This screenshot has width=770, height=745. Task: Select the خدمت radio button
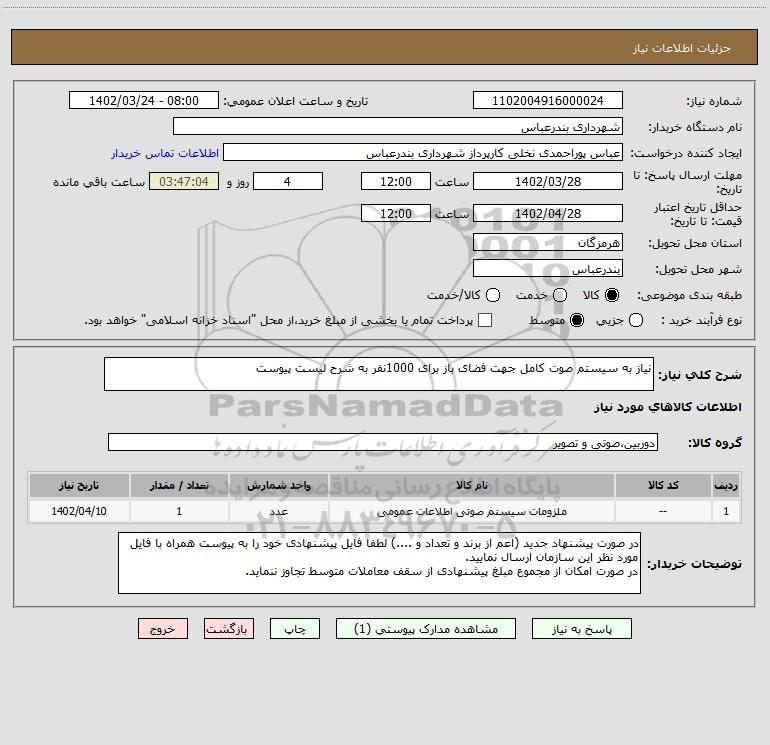pyautogui.click(x=560, y=295)
